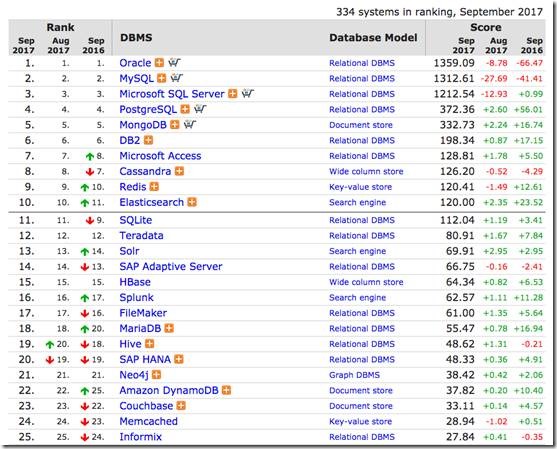557x449 pixels.
Task: Click Search engine link in Elasticsearch row
Action: coord(357,202)
